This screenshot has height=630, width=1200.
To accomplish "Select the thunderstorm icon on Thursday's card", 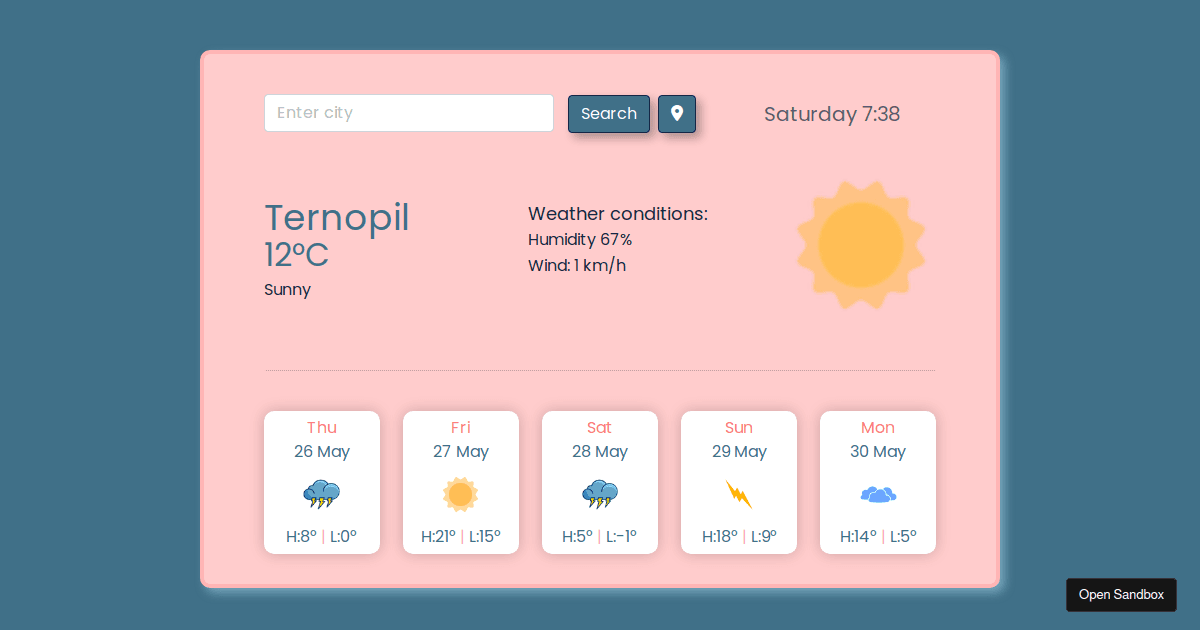I will click(x=322, y=492).
